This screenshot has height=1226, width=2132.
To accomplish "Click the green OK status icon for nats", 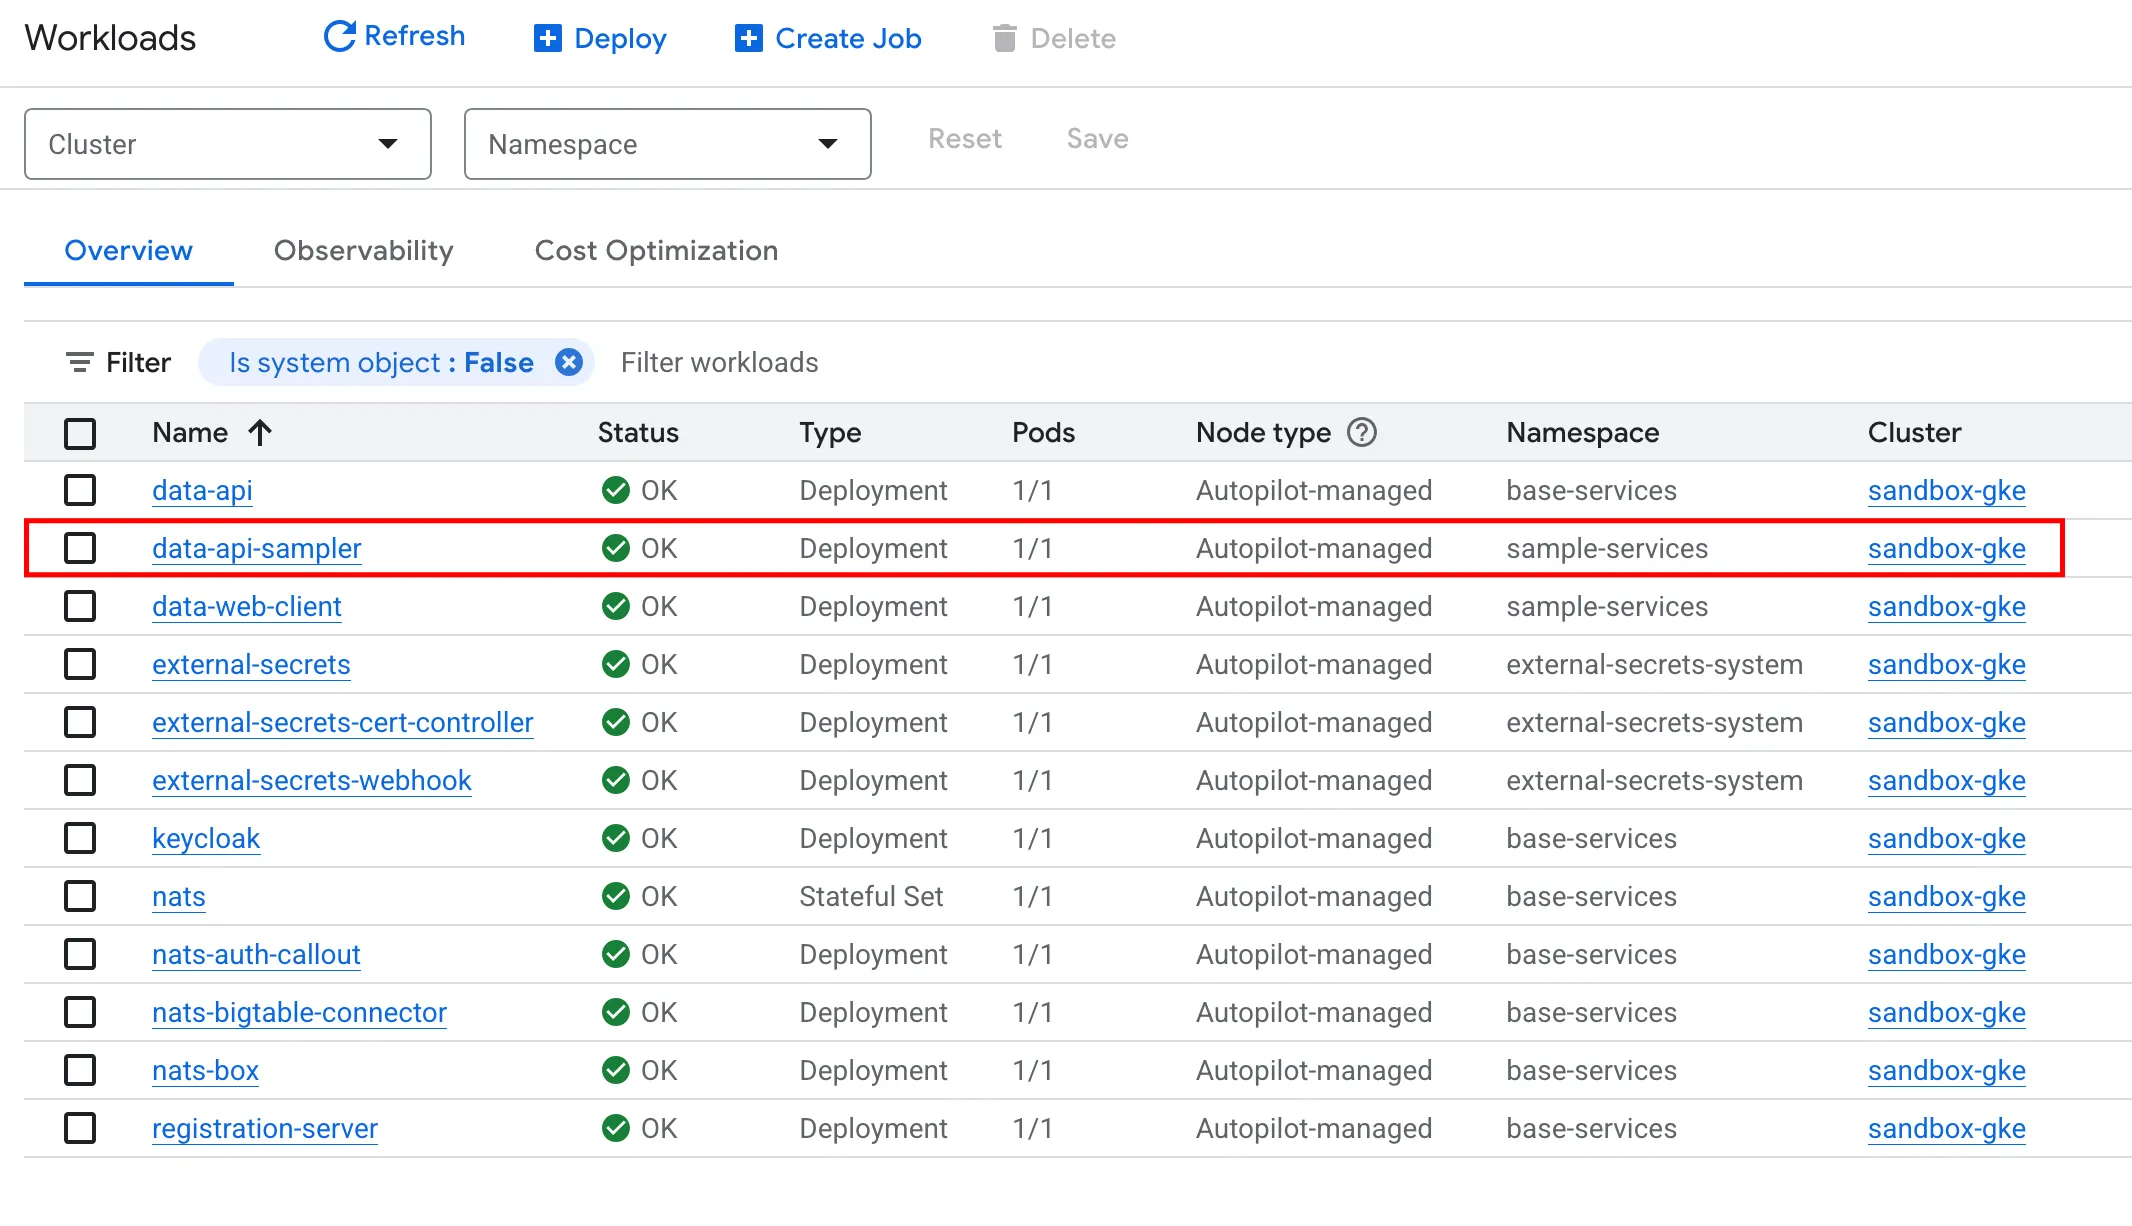I will pyautogui.click(x=616, y=896).
